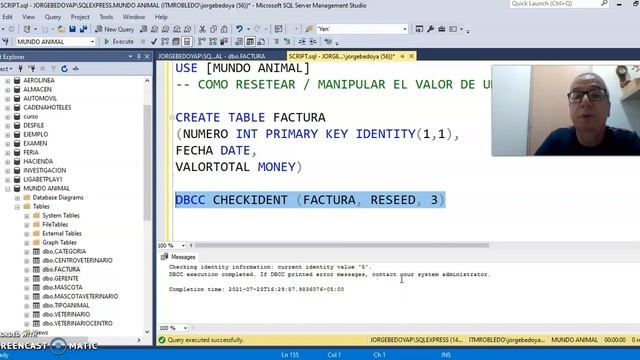The image size is (640, 360).
Task: Click the Parse checkmark icon
Action: coord(153,42)
